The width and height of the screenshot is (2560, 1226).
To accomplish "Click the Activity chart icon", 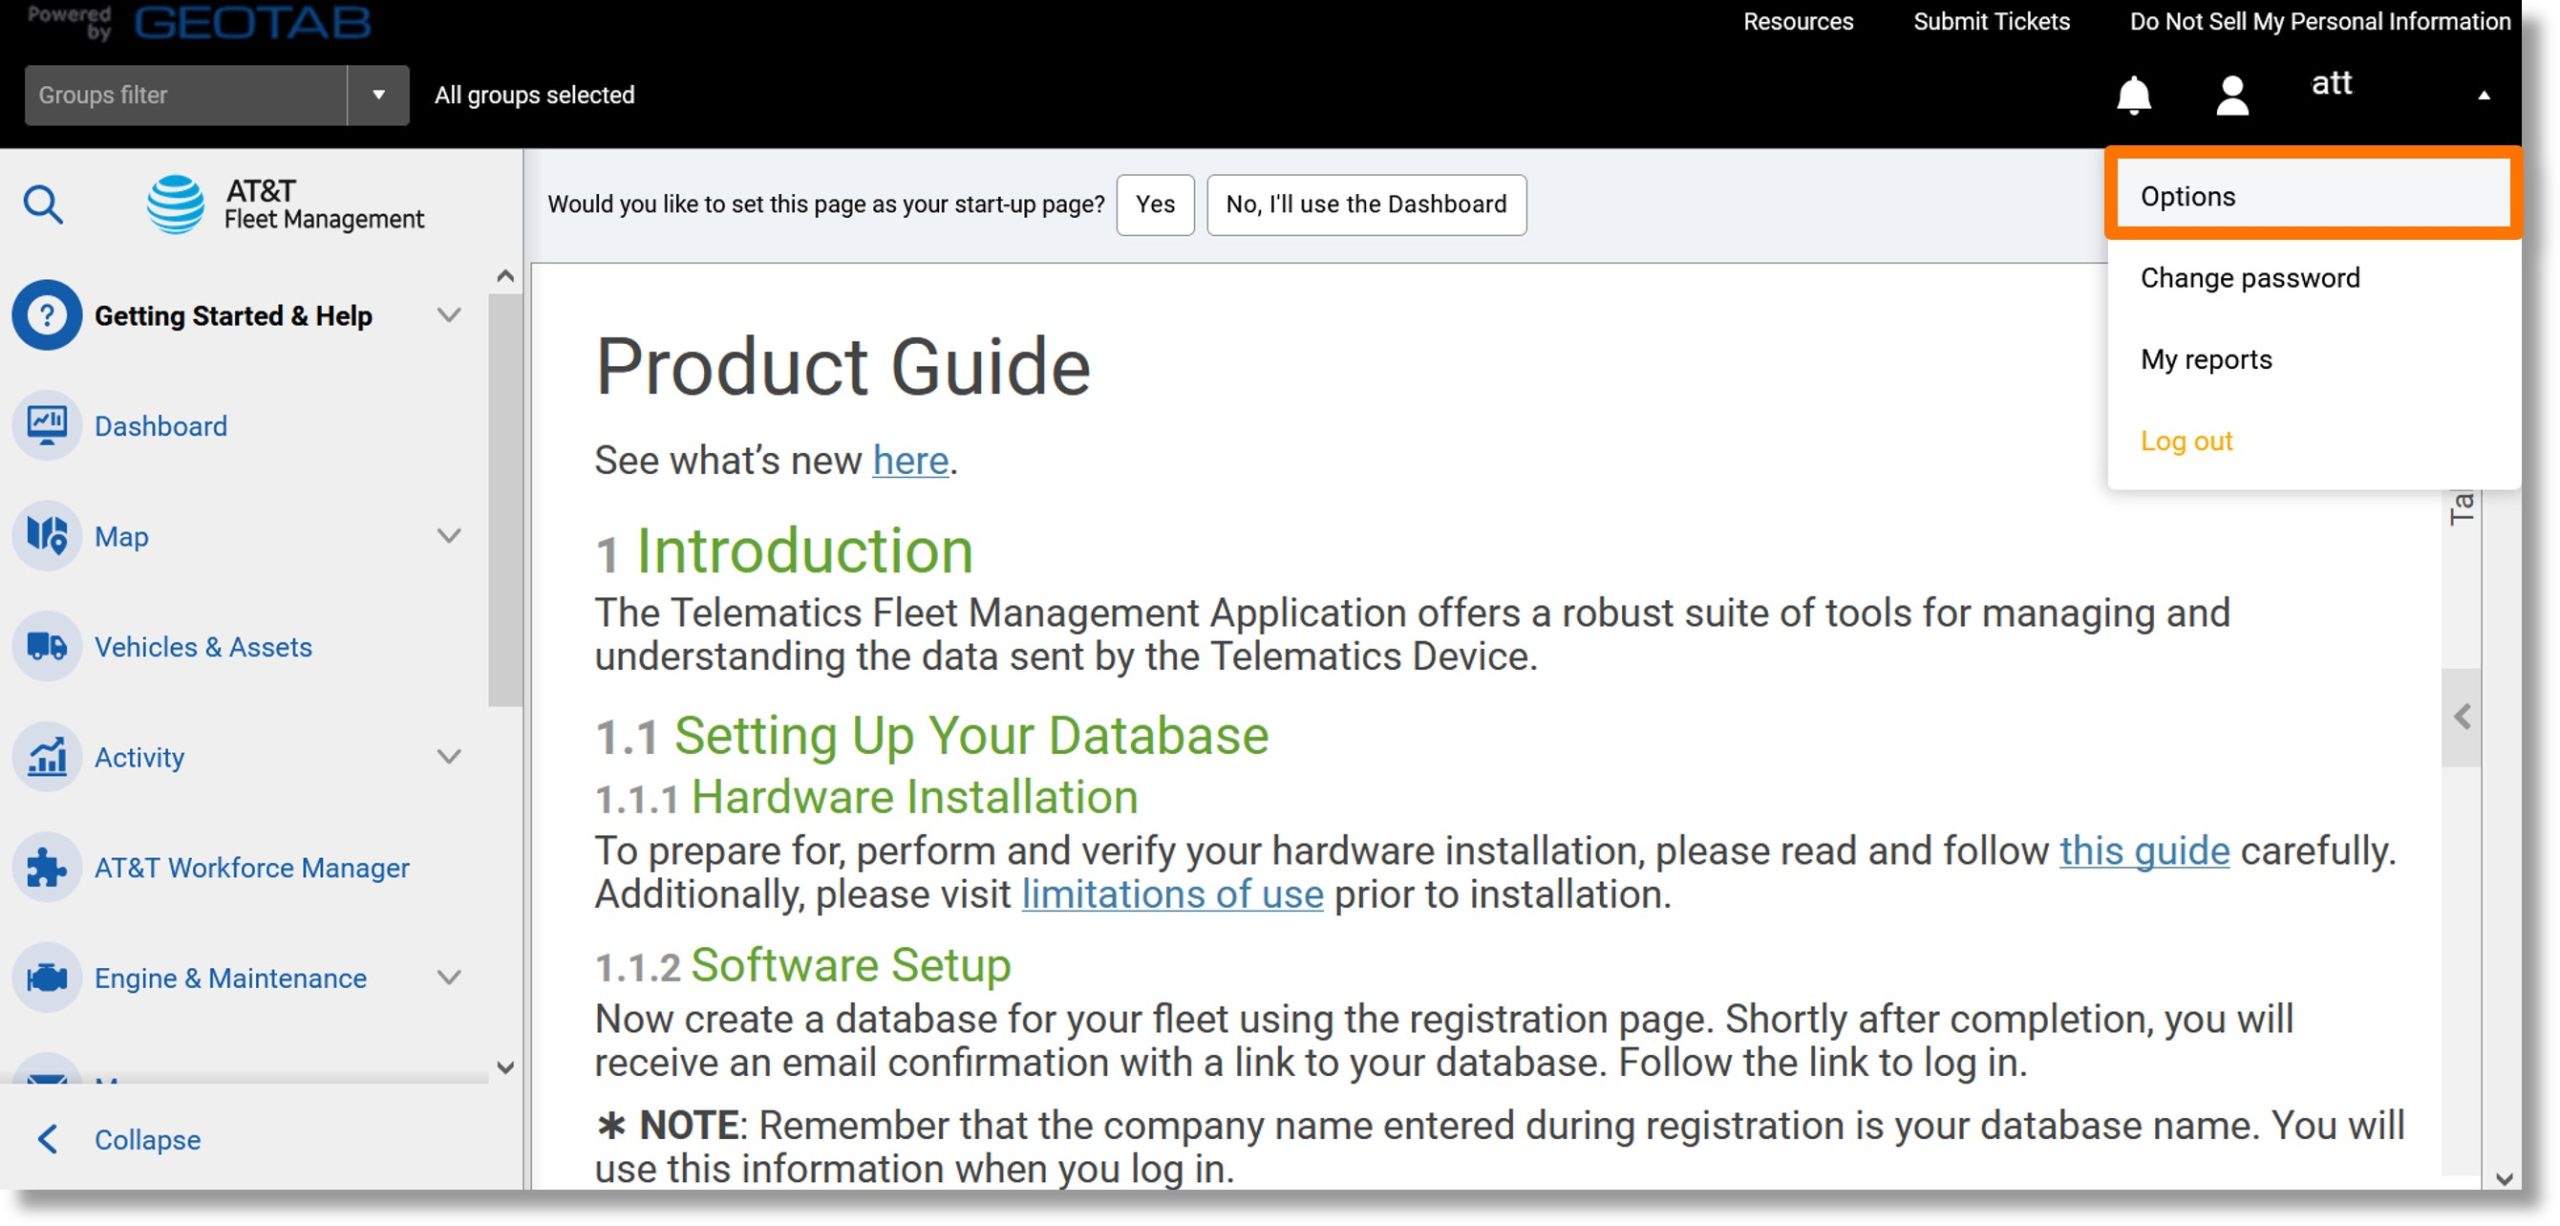I will click(46, 757).
